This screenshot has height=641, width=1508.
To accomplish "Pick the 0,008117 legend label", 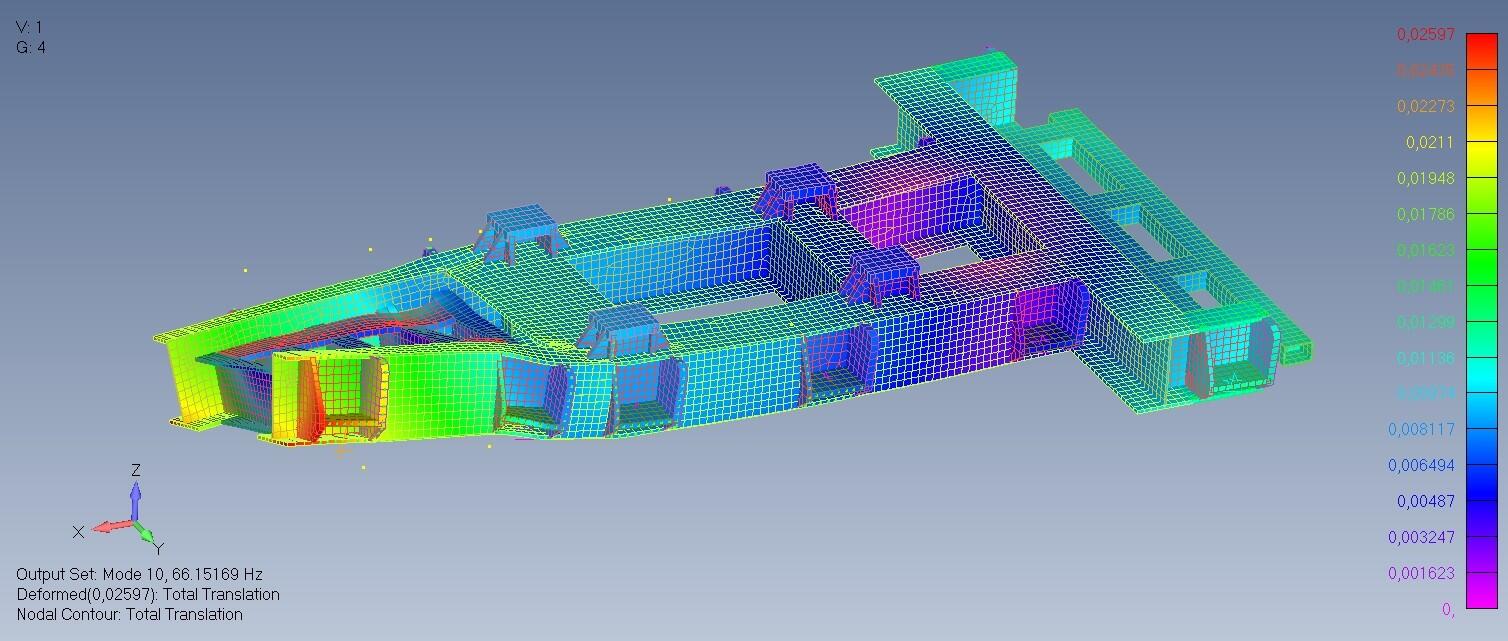I will pyautogui.click(x=1421, y=430).
